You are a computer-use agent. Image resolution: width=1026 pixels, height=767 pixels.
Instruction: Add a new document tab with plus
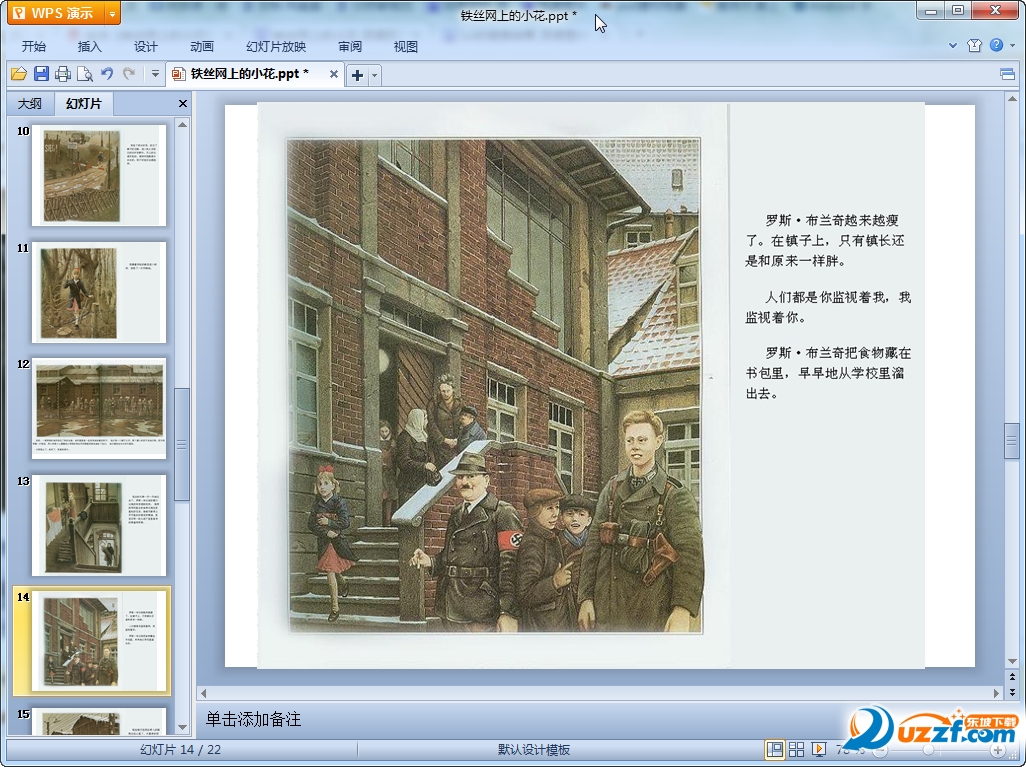357,75
